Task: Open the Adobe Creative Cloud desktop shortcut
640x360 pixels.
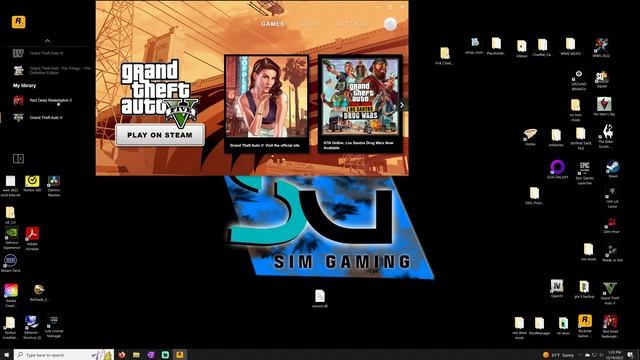Action: (11, 296)
